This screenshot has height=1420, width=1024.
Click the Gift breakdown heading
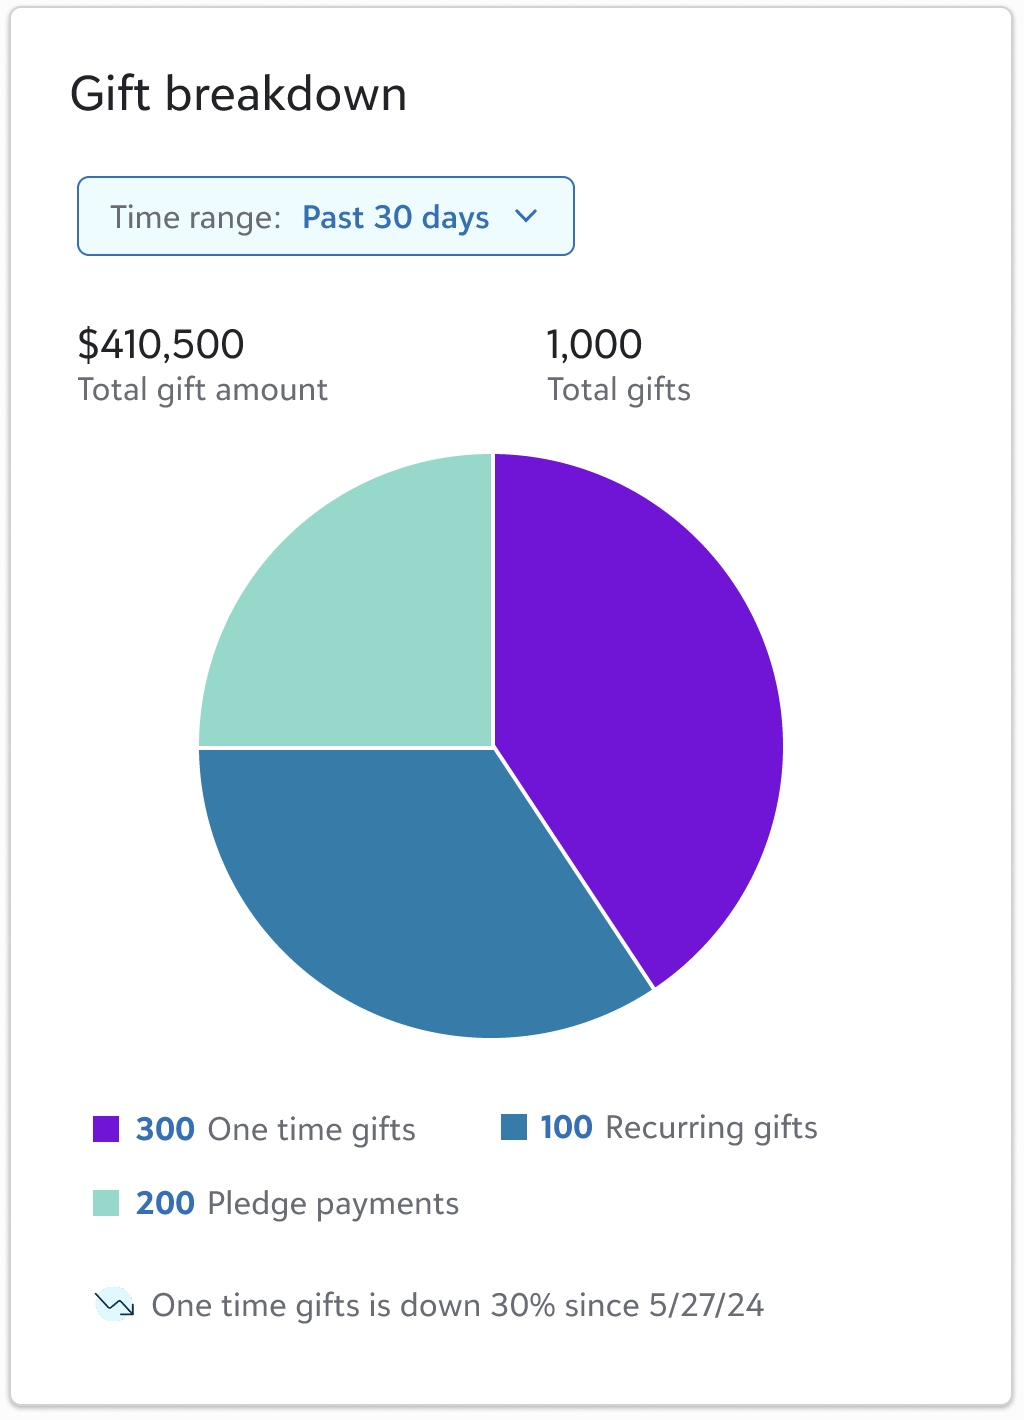[238, 95]
